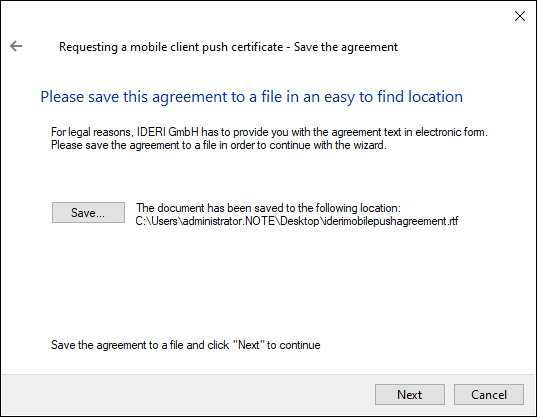Click the wizard title 'Requesting a mobile client push certificate'
Viewport: 537px width, 417px height.
[x=171, y=47]
